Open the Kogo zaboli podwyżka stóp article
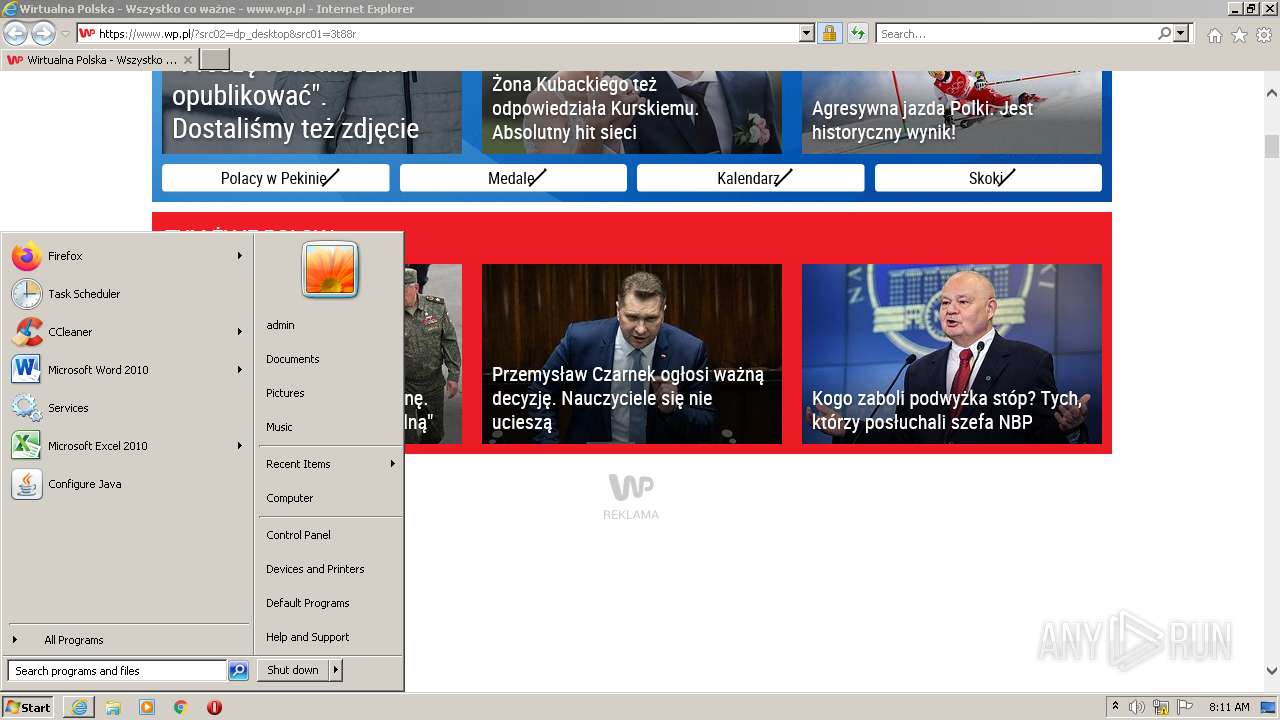The width and height of the screenshot is (1280, 720). (952, 354)
